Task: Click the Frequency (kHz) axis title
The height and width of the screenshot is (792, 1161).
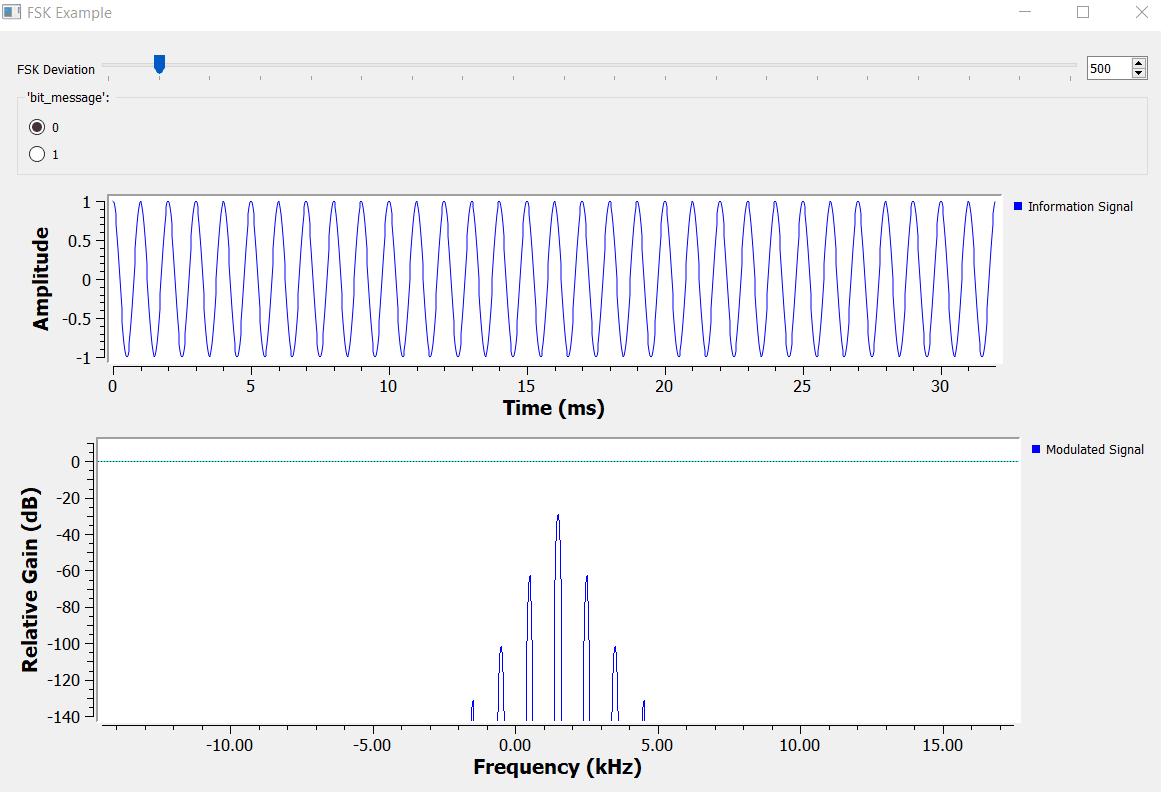Action: [x=557, y=767]
